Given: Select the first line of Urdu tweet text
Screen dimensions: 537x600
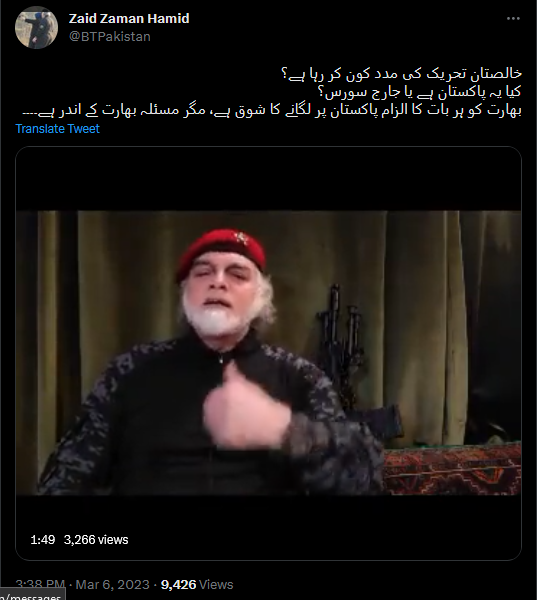Looking at the screenshot, I should click(401, 73).
